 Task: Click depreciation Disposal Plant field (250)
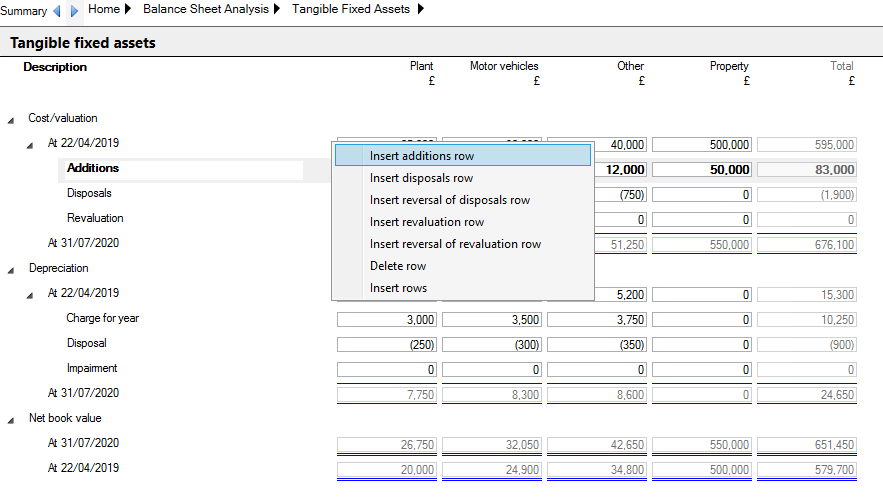(x=386, y=345)
